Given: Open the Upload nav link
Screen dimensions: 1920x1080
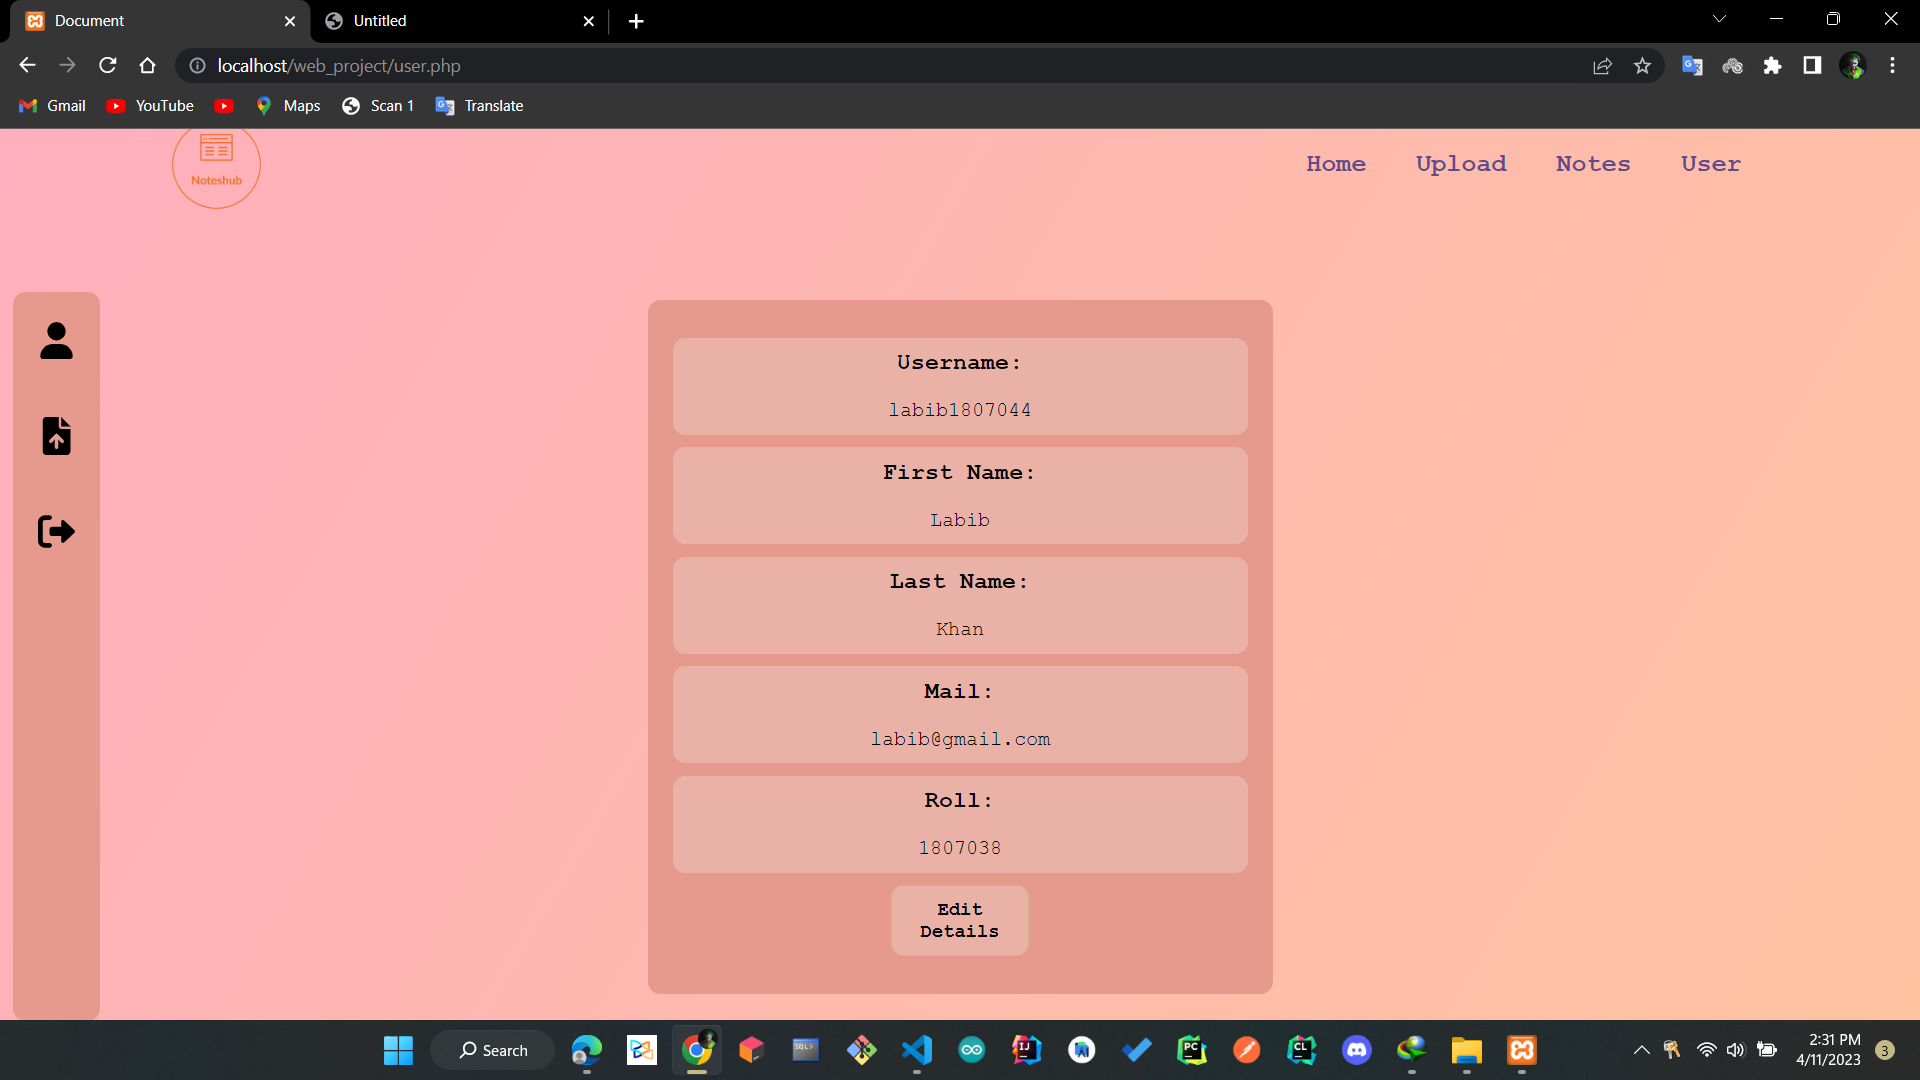Looking at the screenshot, I should pos(1461,164).
